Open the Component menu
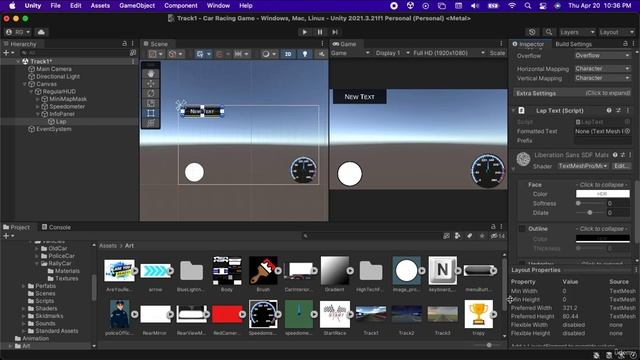640x360 pixels. (x=181, y=6)
